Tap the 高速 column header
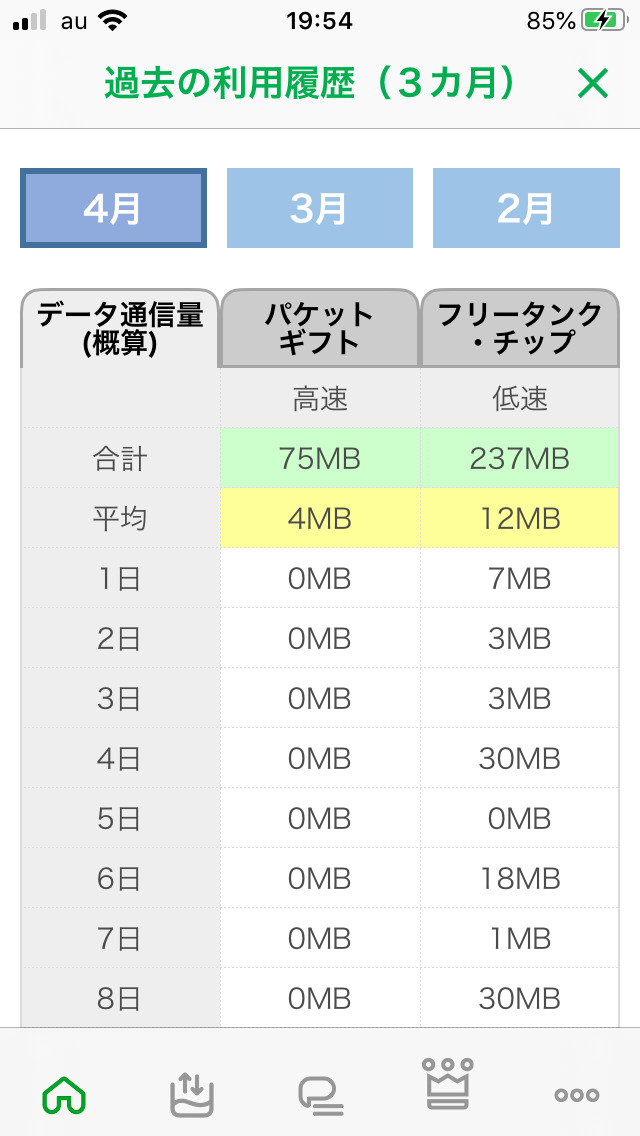This screenshot has width=640, height=1136. coord(320,399)
